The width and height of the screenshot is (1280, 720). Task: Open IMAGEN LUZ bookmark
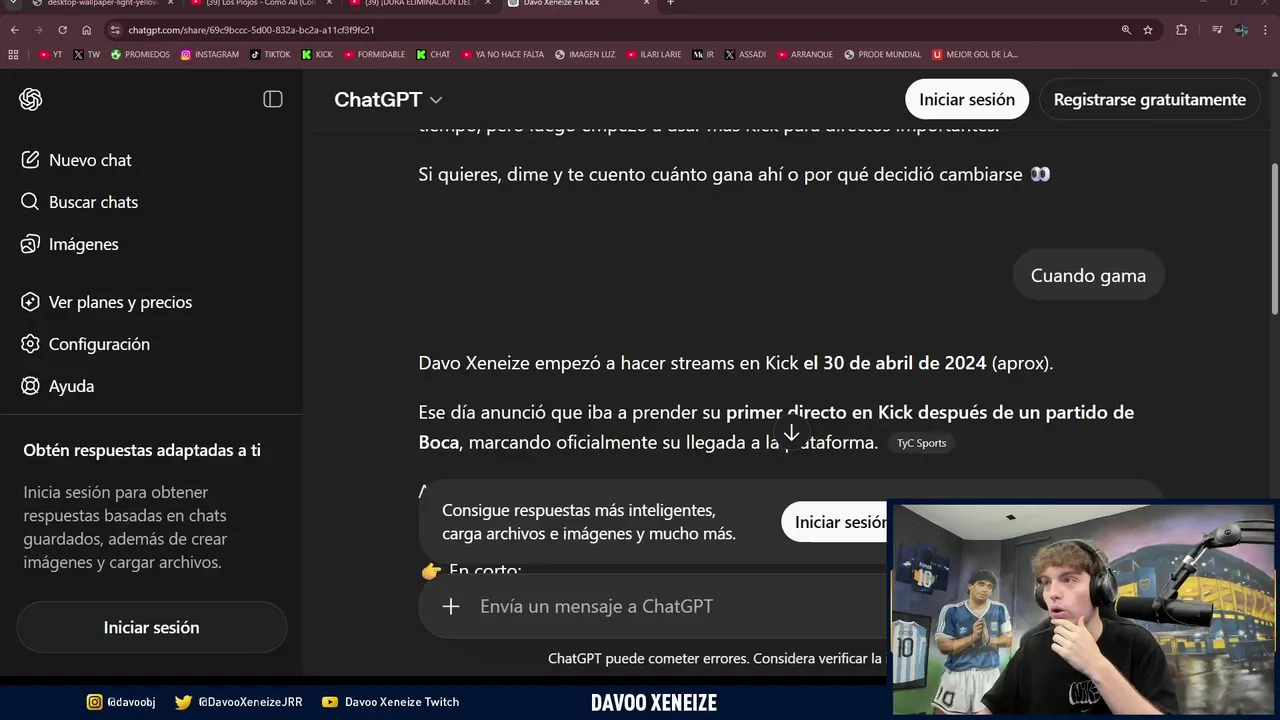(x=585, y=54)
